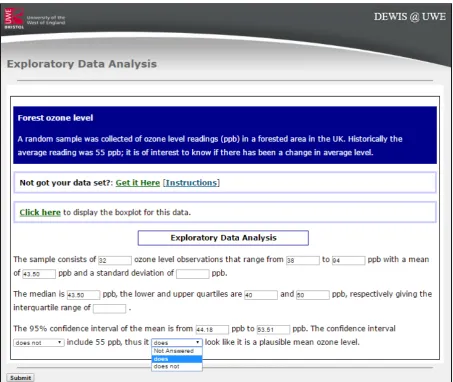
Task: Click the open 'does' look-like dropdown
Action: pyautogui.click(x=177, y=343)
